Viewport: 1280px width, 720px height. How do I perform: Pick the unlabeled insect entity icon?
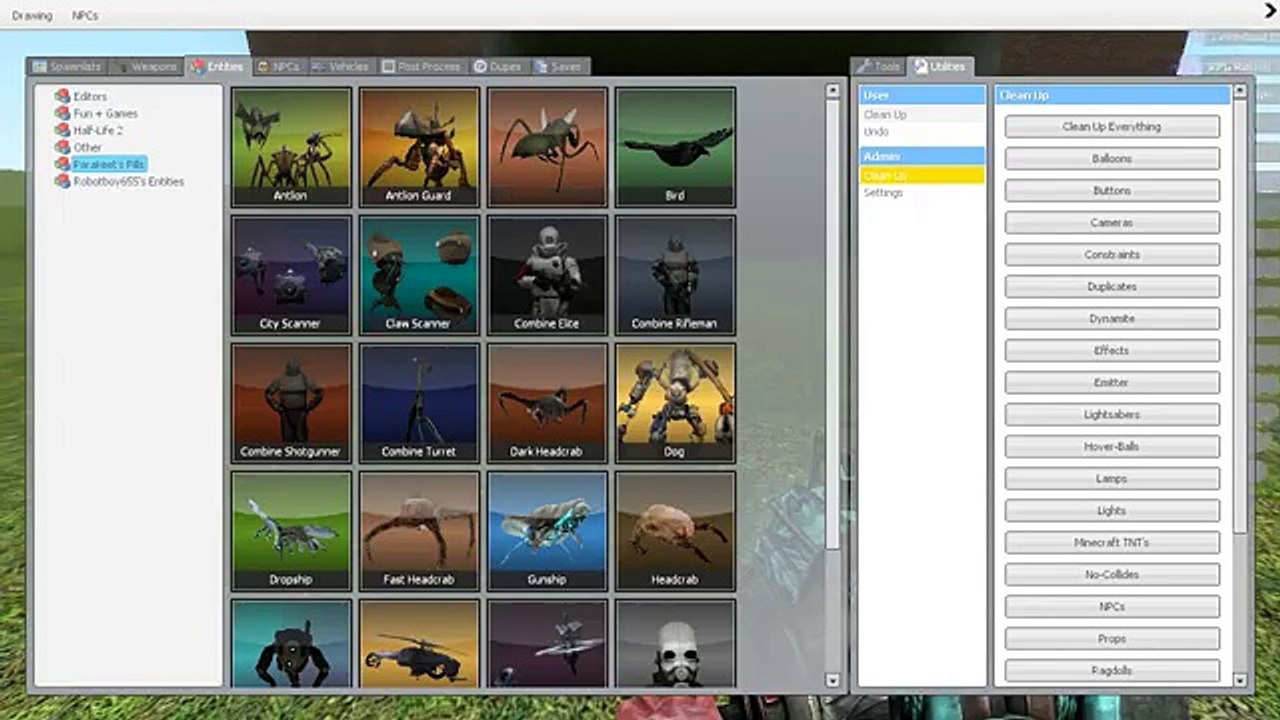[547, 147]
